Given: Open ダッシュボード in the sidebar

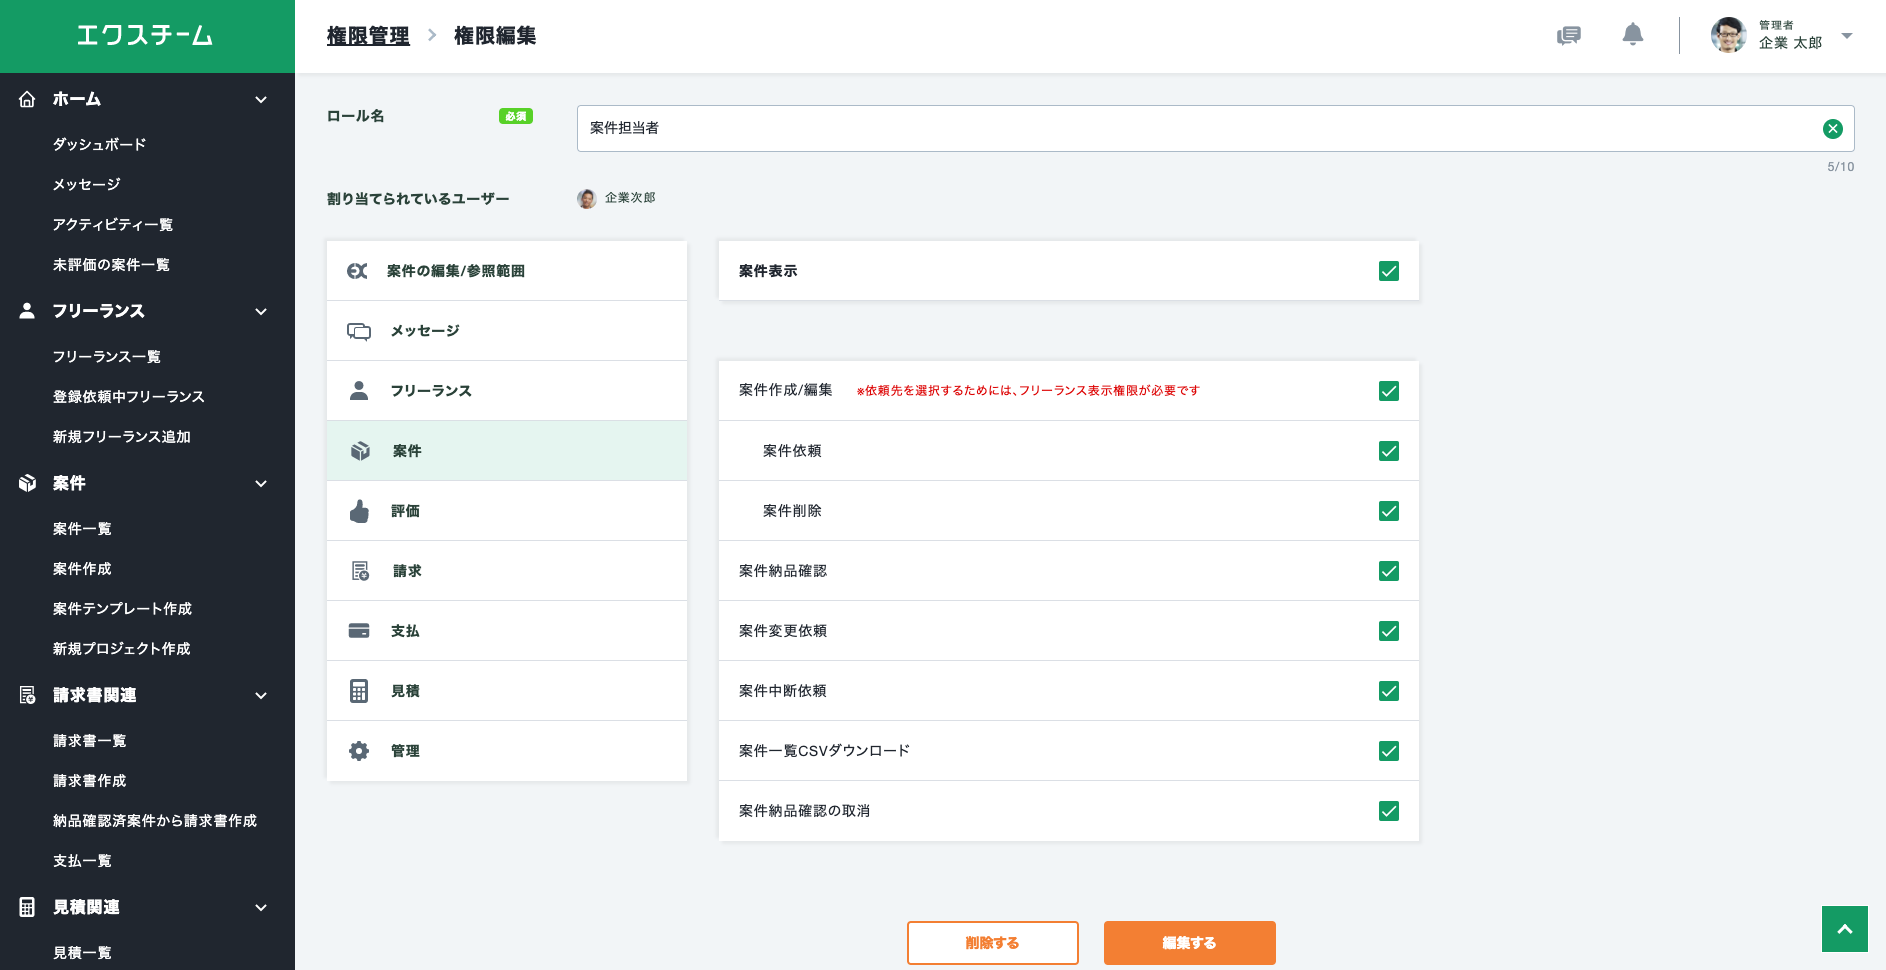Looking at the screenshot, I should pyautogui.click(x=99, y=144).
